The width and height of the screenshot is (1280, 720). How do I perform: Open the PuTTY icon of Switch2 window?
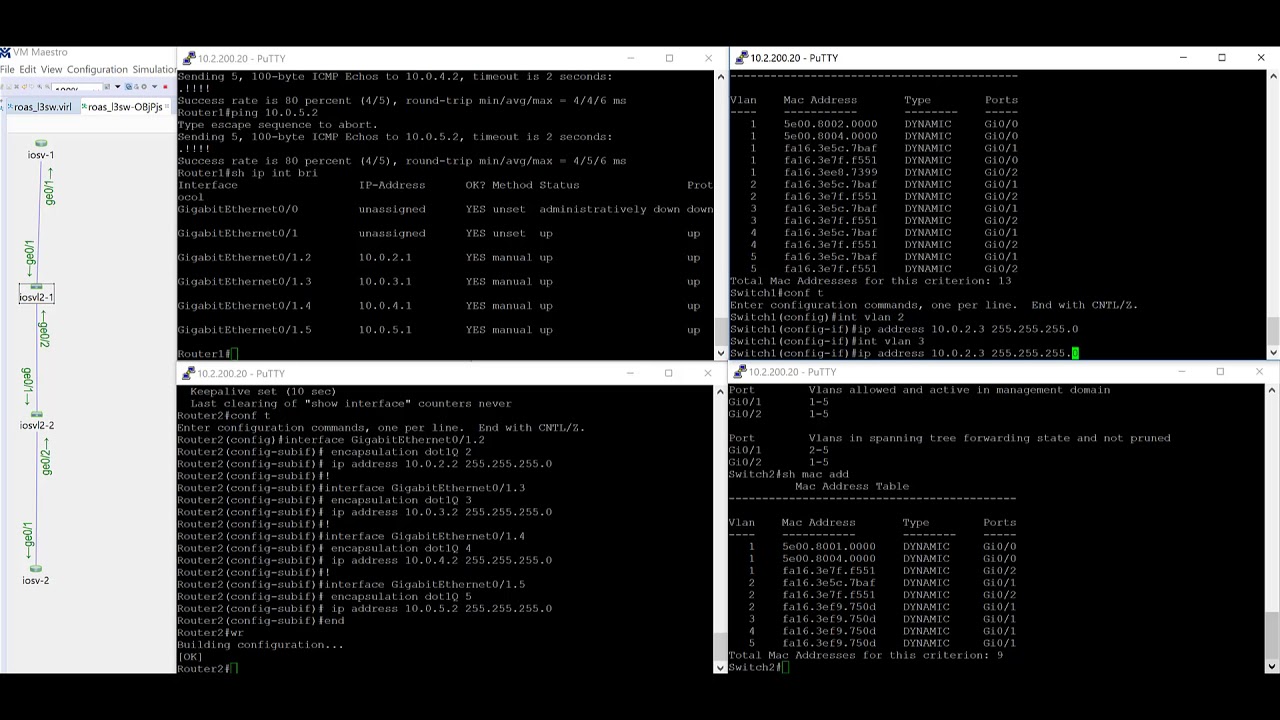coord(739,372)
